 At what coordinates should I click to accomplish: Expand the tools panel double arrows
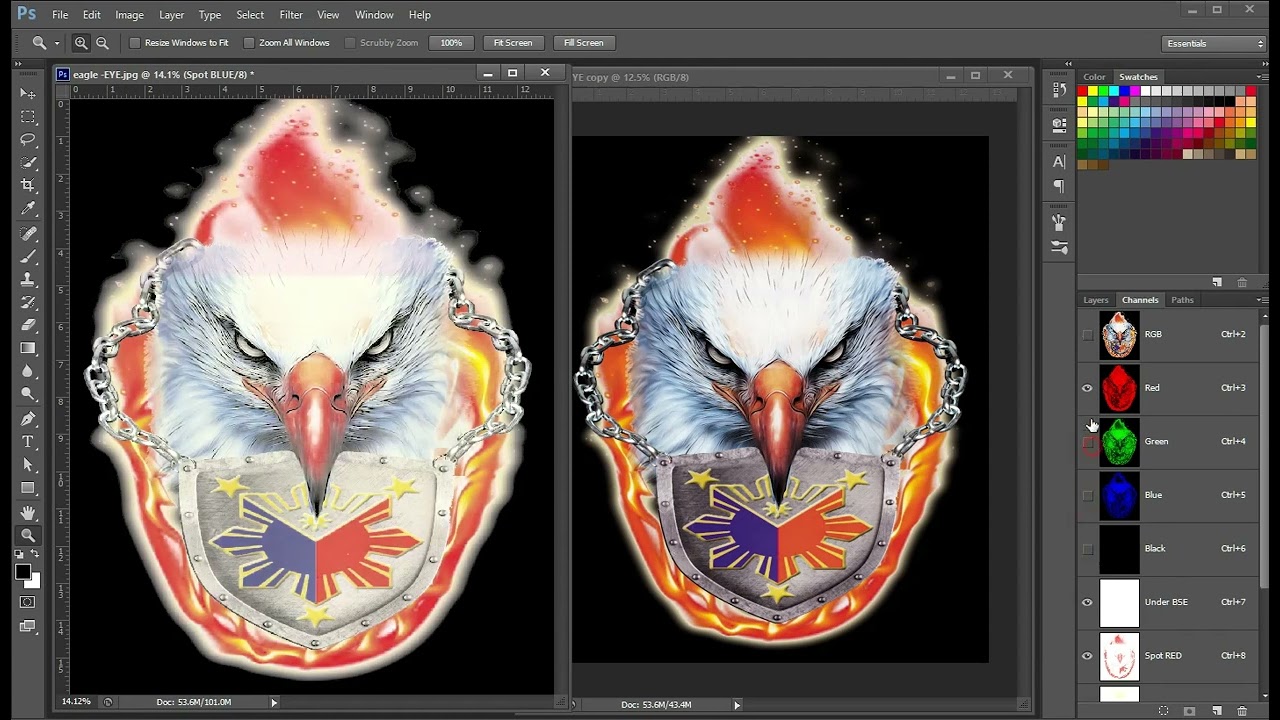19,64
